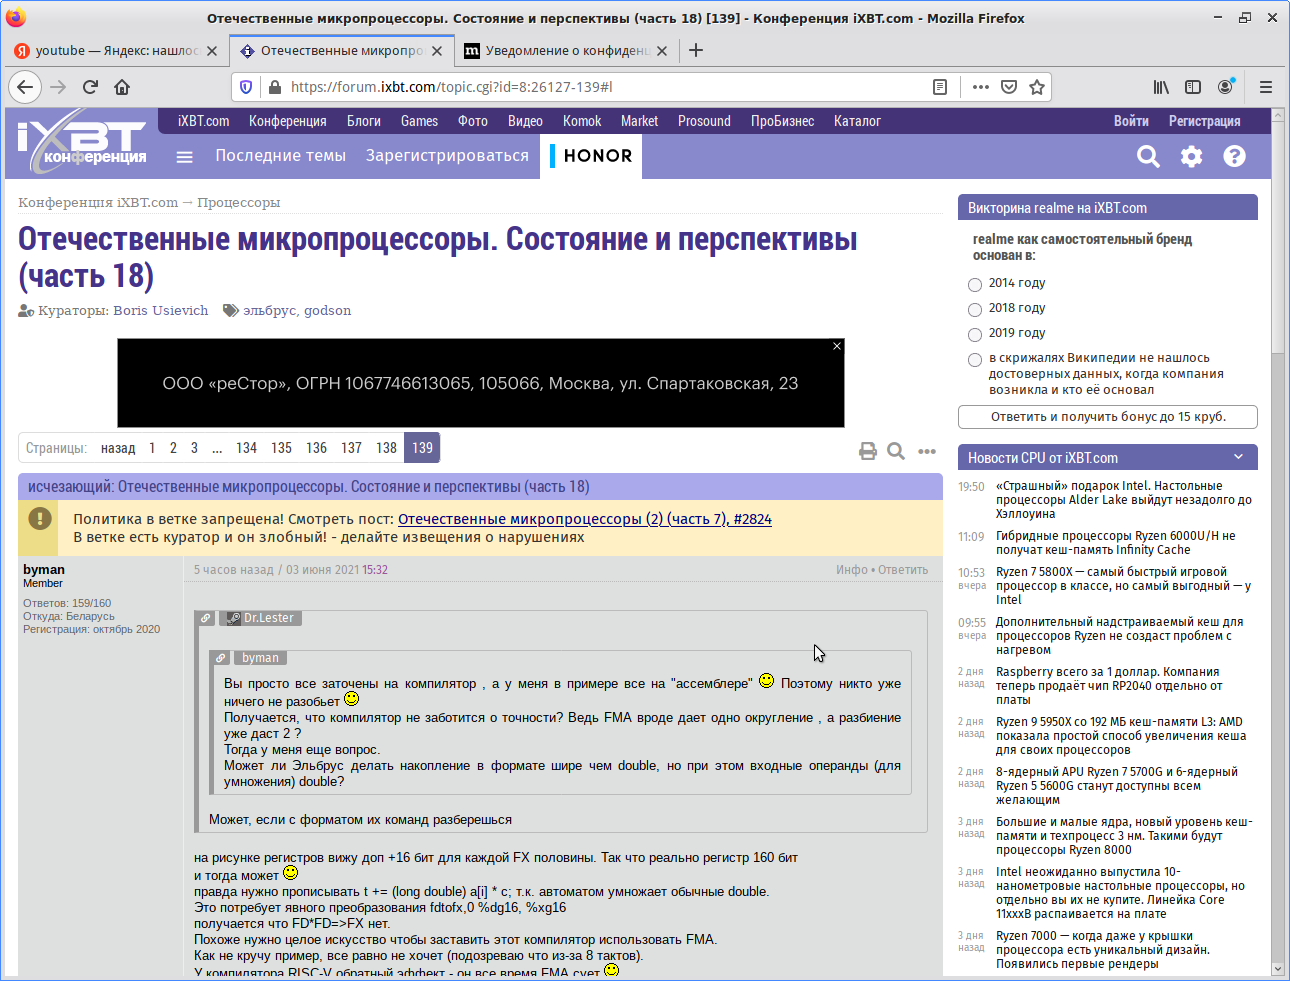The width and height of the screenshot is (1290, 981).
Task: Select the 2019 году quiz answer
Action: pyautogui.click(x=975, y=334)
